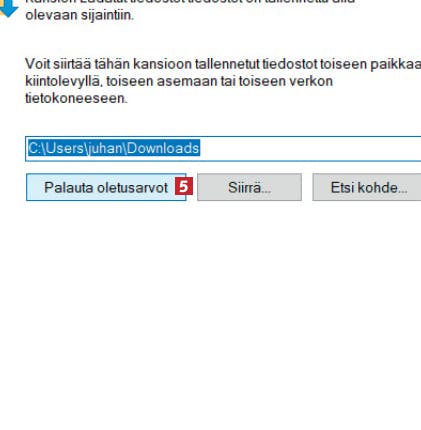Click the Users segment in the path
421x430 pixels.
point(65,148)
